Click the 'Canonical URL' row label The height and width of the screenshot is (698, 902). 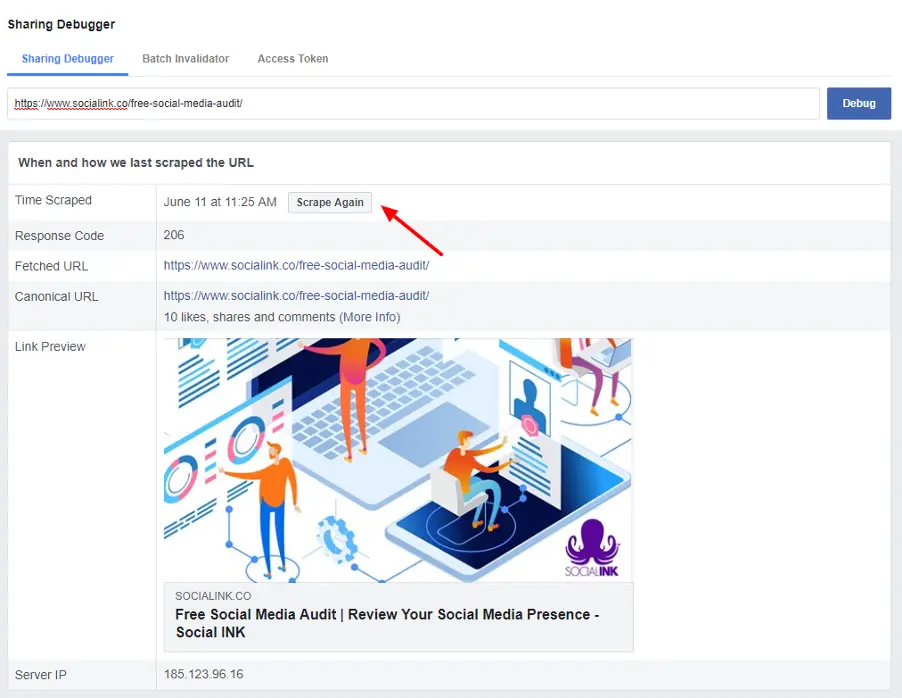pyautogui.click(x=56, y=297)
